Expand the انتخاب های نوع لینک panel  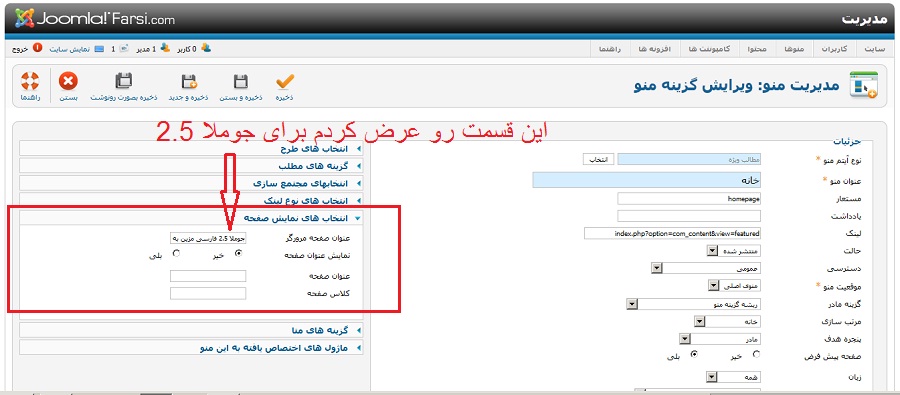[x=191, y=201]
